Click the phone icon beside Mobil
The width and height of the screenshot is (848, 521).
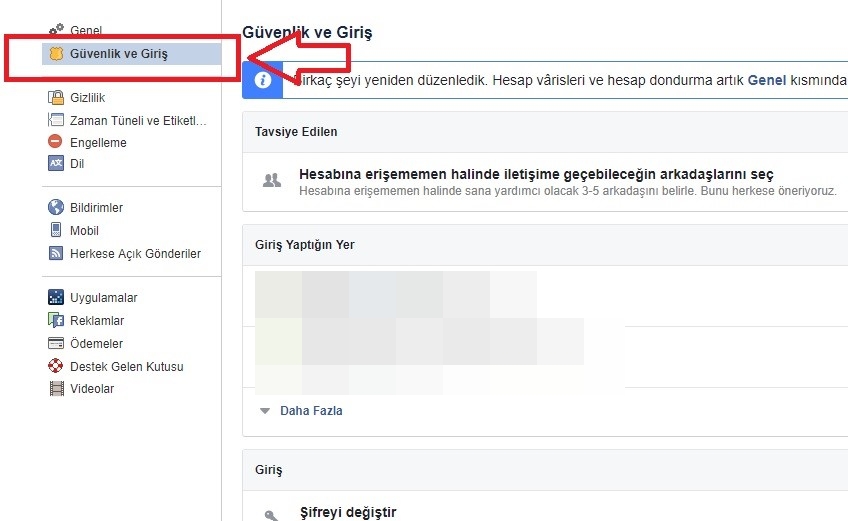[56, 230]
